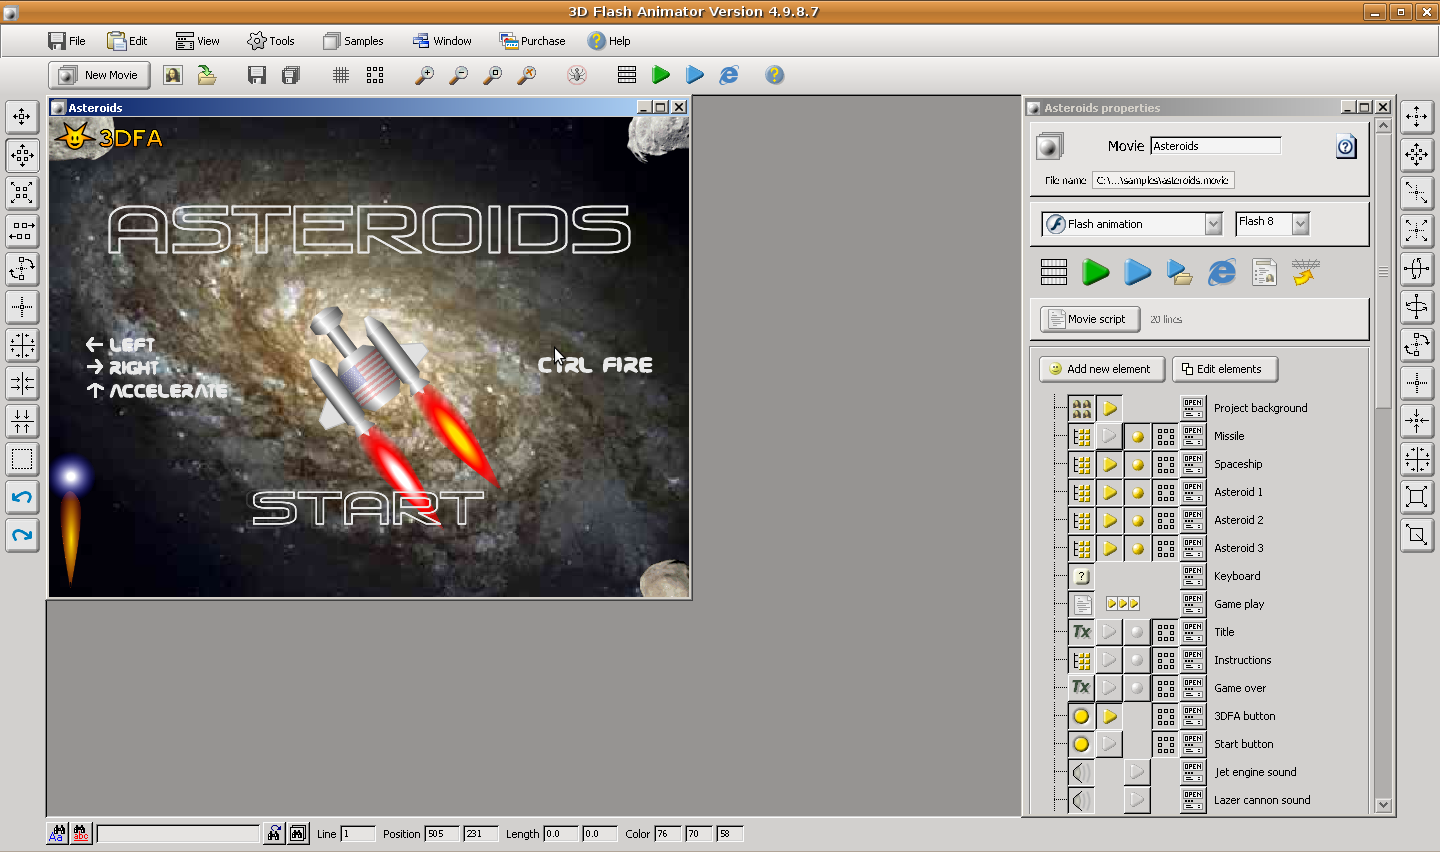Save the movie using single floppy disk icon
Viewport: 1440px width, 852px height.
tap(257, 75)
